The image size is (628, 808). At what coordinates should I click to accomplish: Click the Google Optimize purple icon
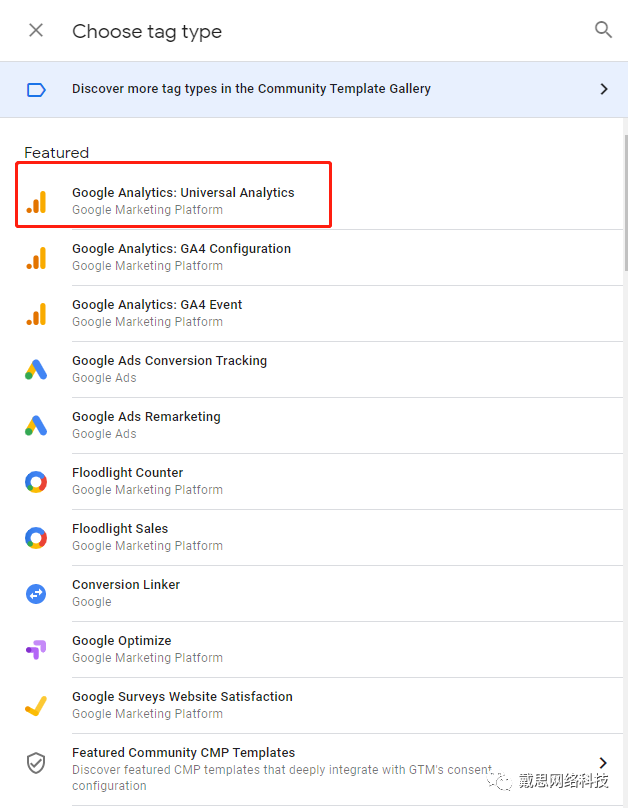coord(36,650)
